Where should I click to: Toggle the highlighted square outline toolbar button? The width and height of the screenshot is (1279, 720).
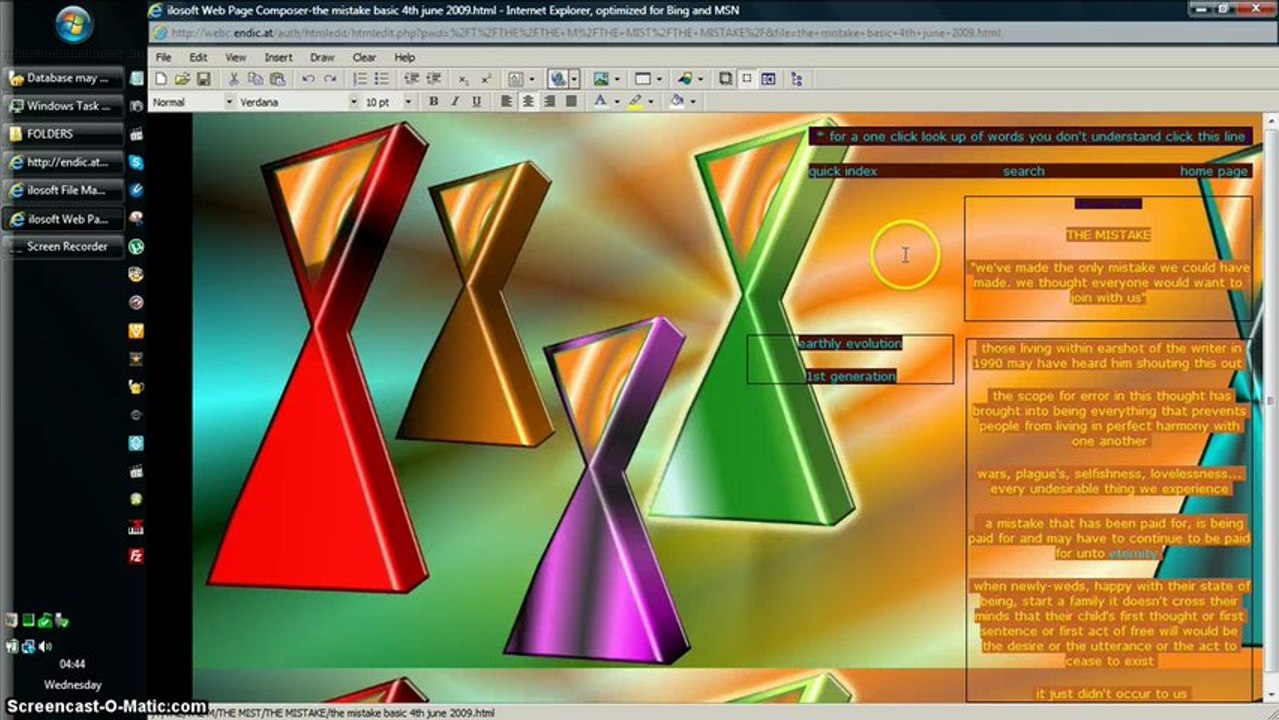(747, 79)
